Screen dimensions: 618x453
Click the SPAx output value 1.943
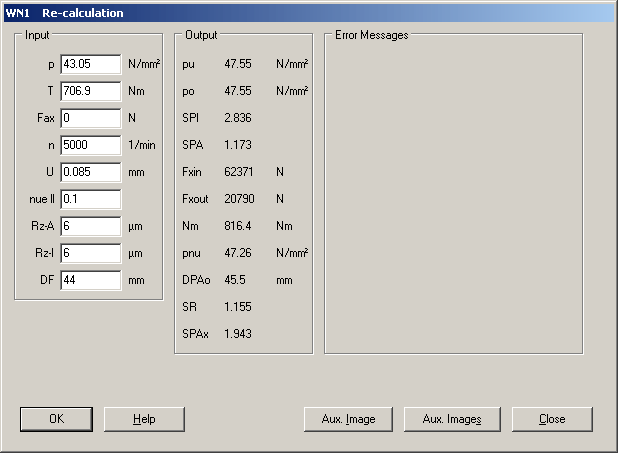pos(238,334)
